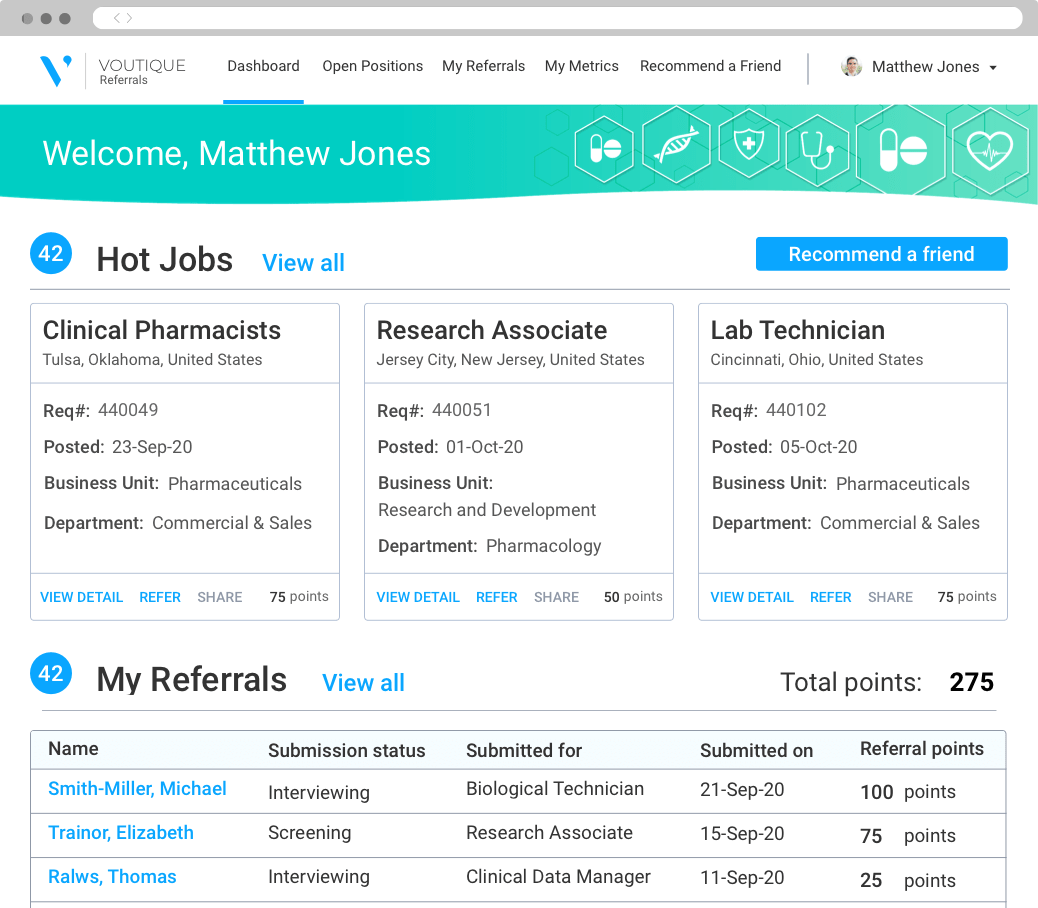Open My Metrics tab
Viewport: 1038px width, 908px height.
coord(582,66)
